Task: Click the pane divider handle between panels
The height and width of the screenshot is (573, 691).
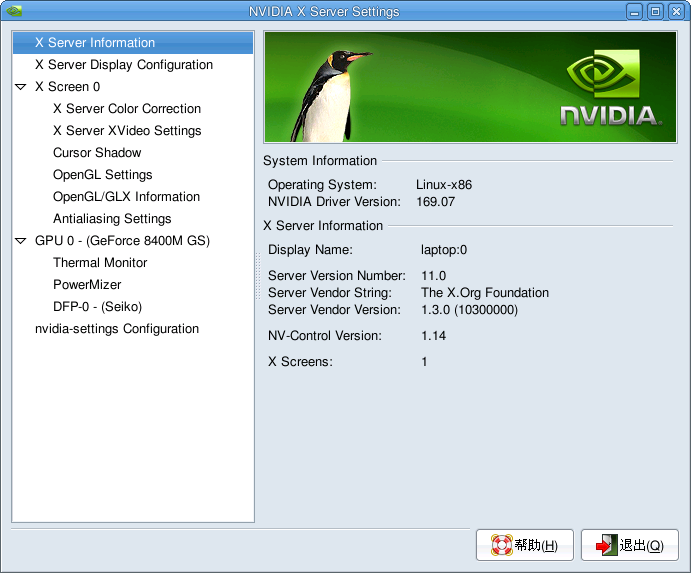Action: 258,276
